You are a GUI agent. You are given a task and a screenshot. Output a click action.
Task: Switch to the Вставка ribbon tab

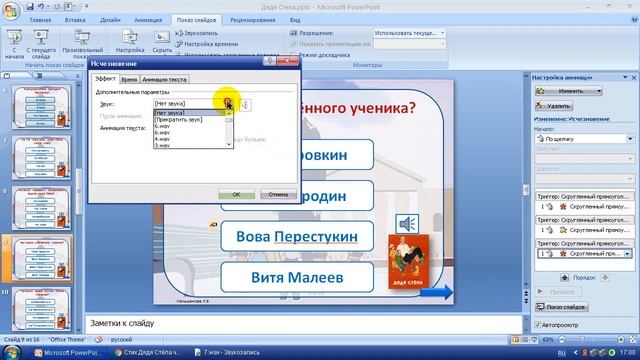[75, 20]
